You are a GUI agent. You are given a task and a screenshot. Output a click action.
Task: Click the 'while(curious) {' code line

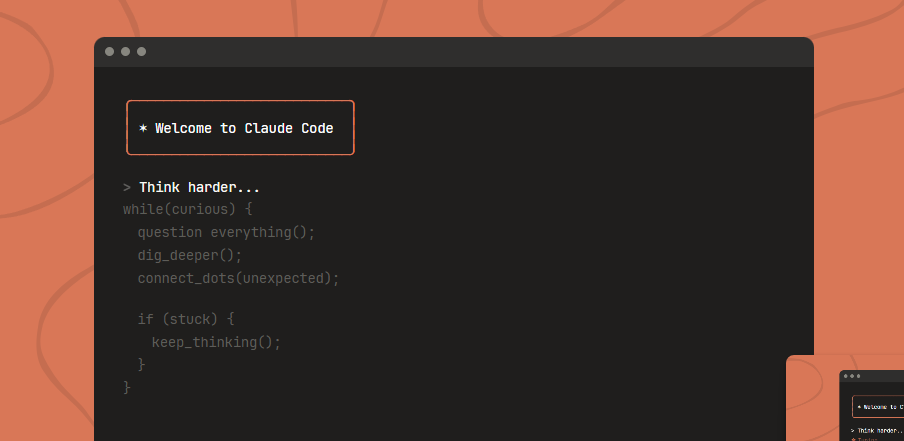coord(188,210)
